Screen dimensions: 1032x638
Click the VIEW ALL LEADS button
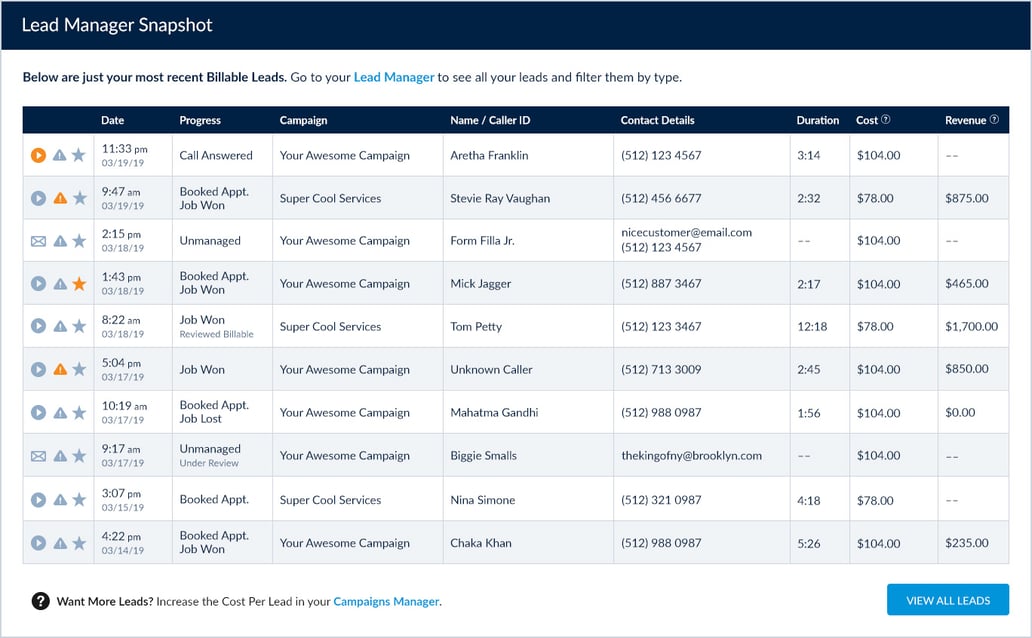point(946,599)
